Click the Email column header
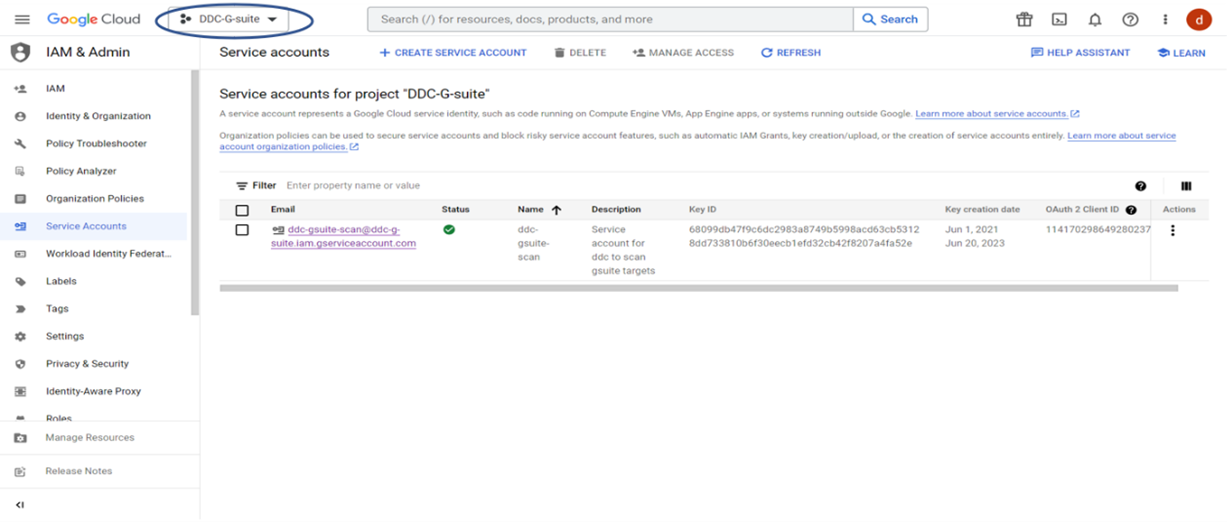This screenshot has width=1227, height=522. pyautogui.click(x=282, y=210)
